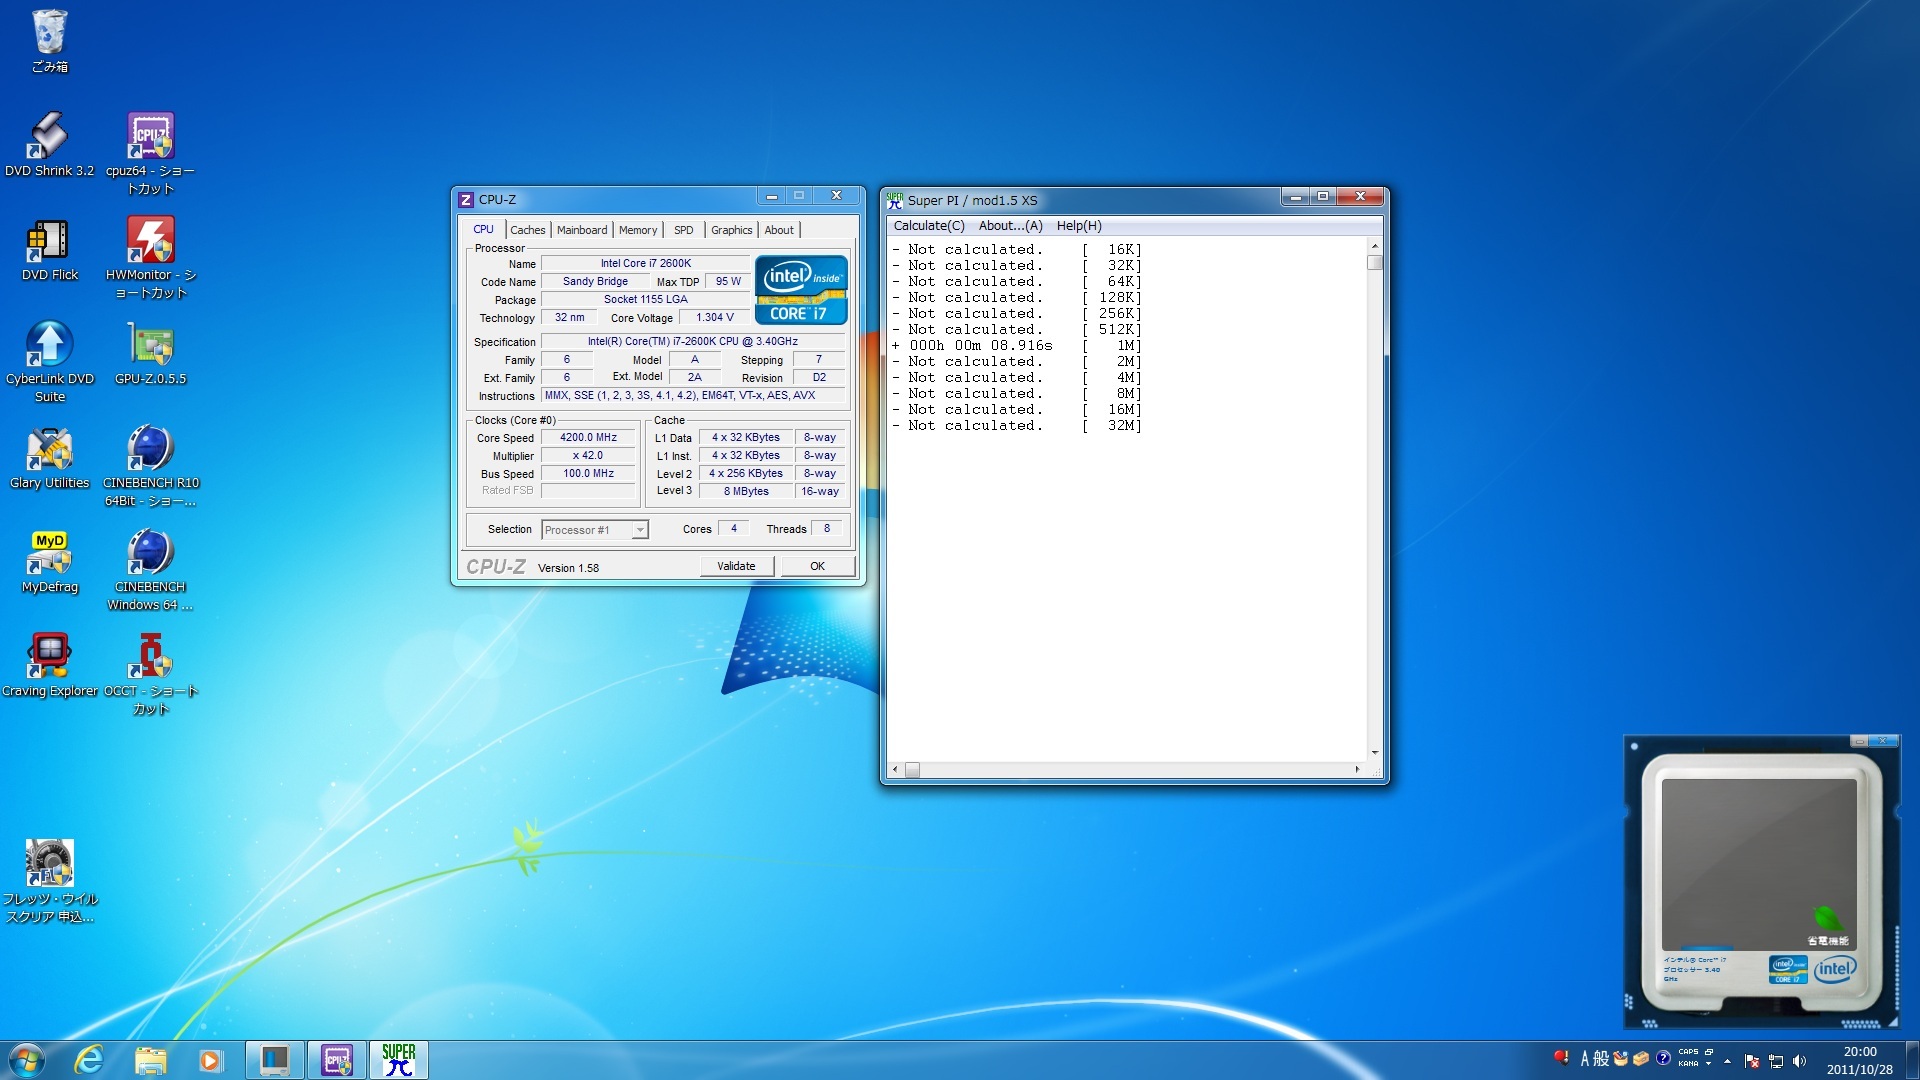Open the GPU-Z.0.5.5 desktop icon
Screen dimensions: 1920x1080
pos(150,345)
